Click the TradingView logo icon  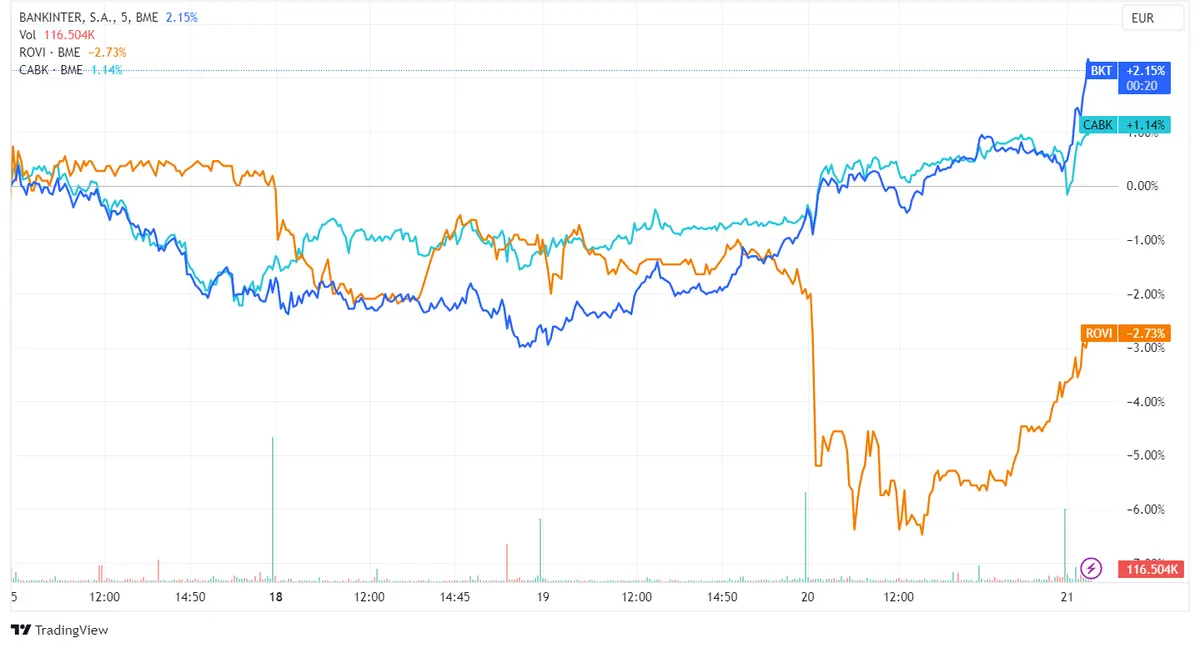(22, 631)
